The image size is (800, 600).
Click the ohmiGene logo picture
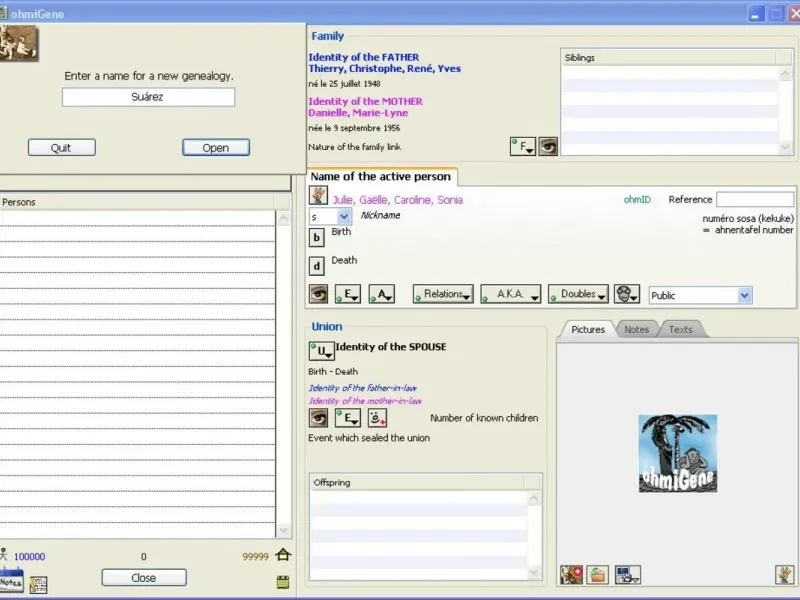pyautogui.click(x=678, y=454)
